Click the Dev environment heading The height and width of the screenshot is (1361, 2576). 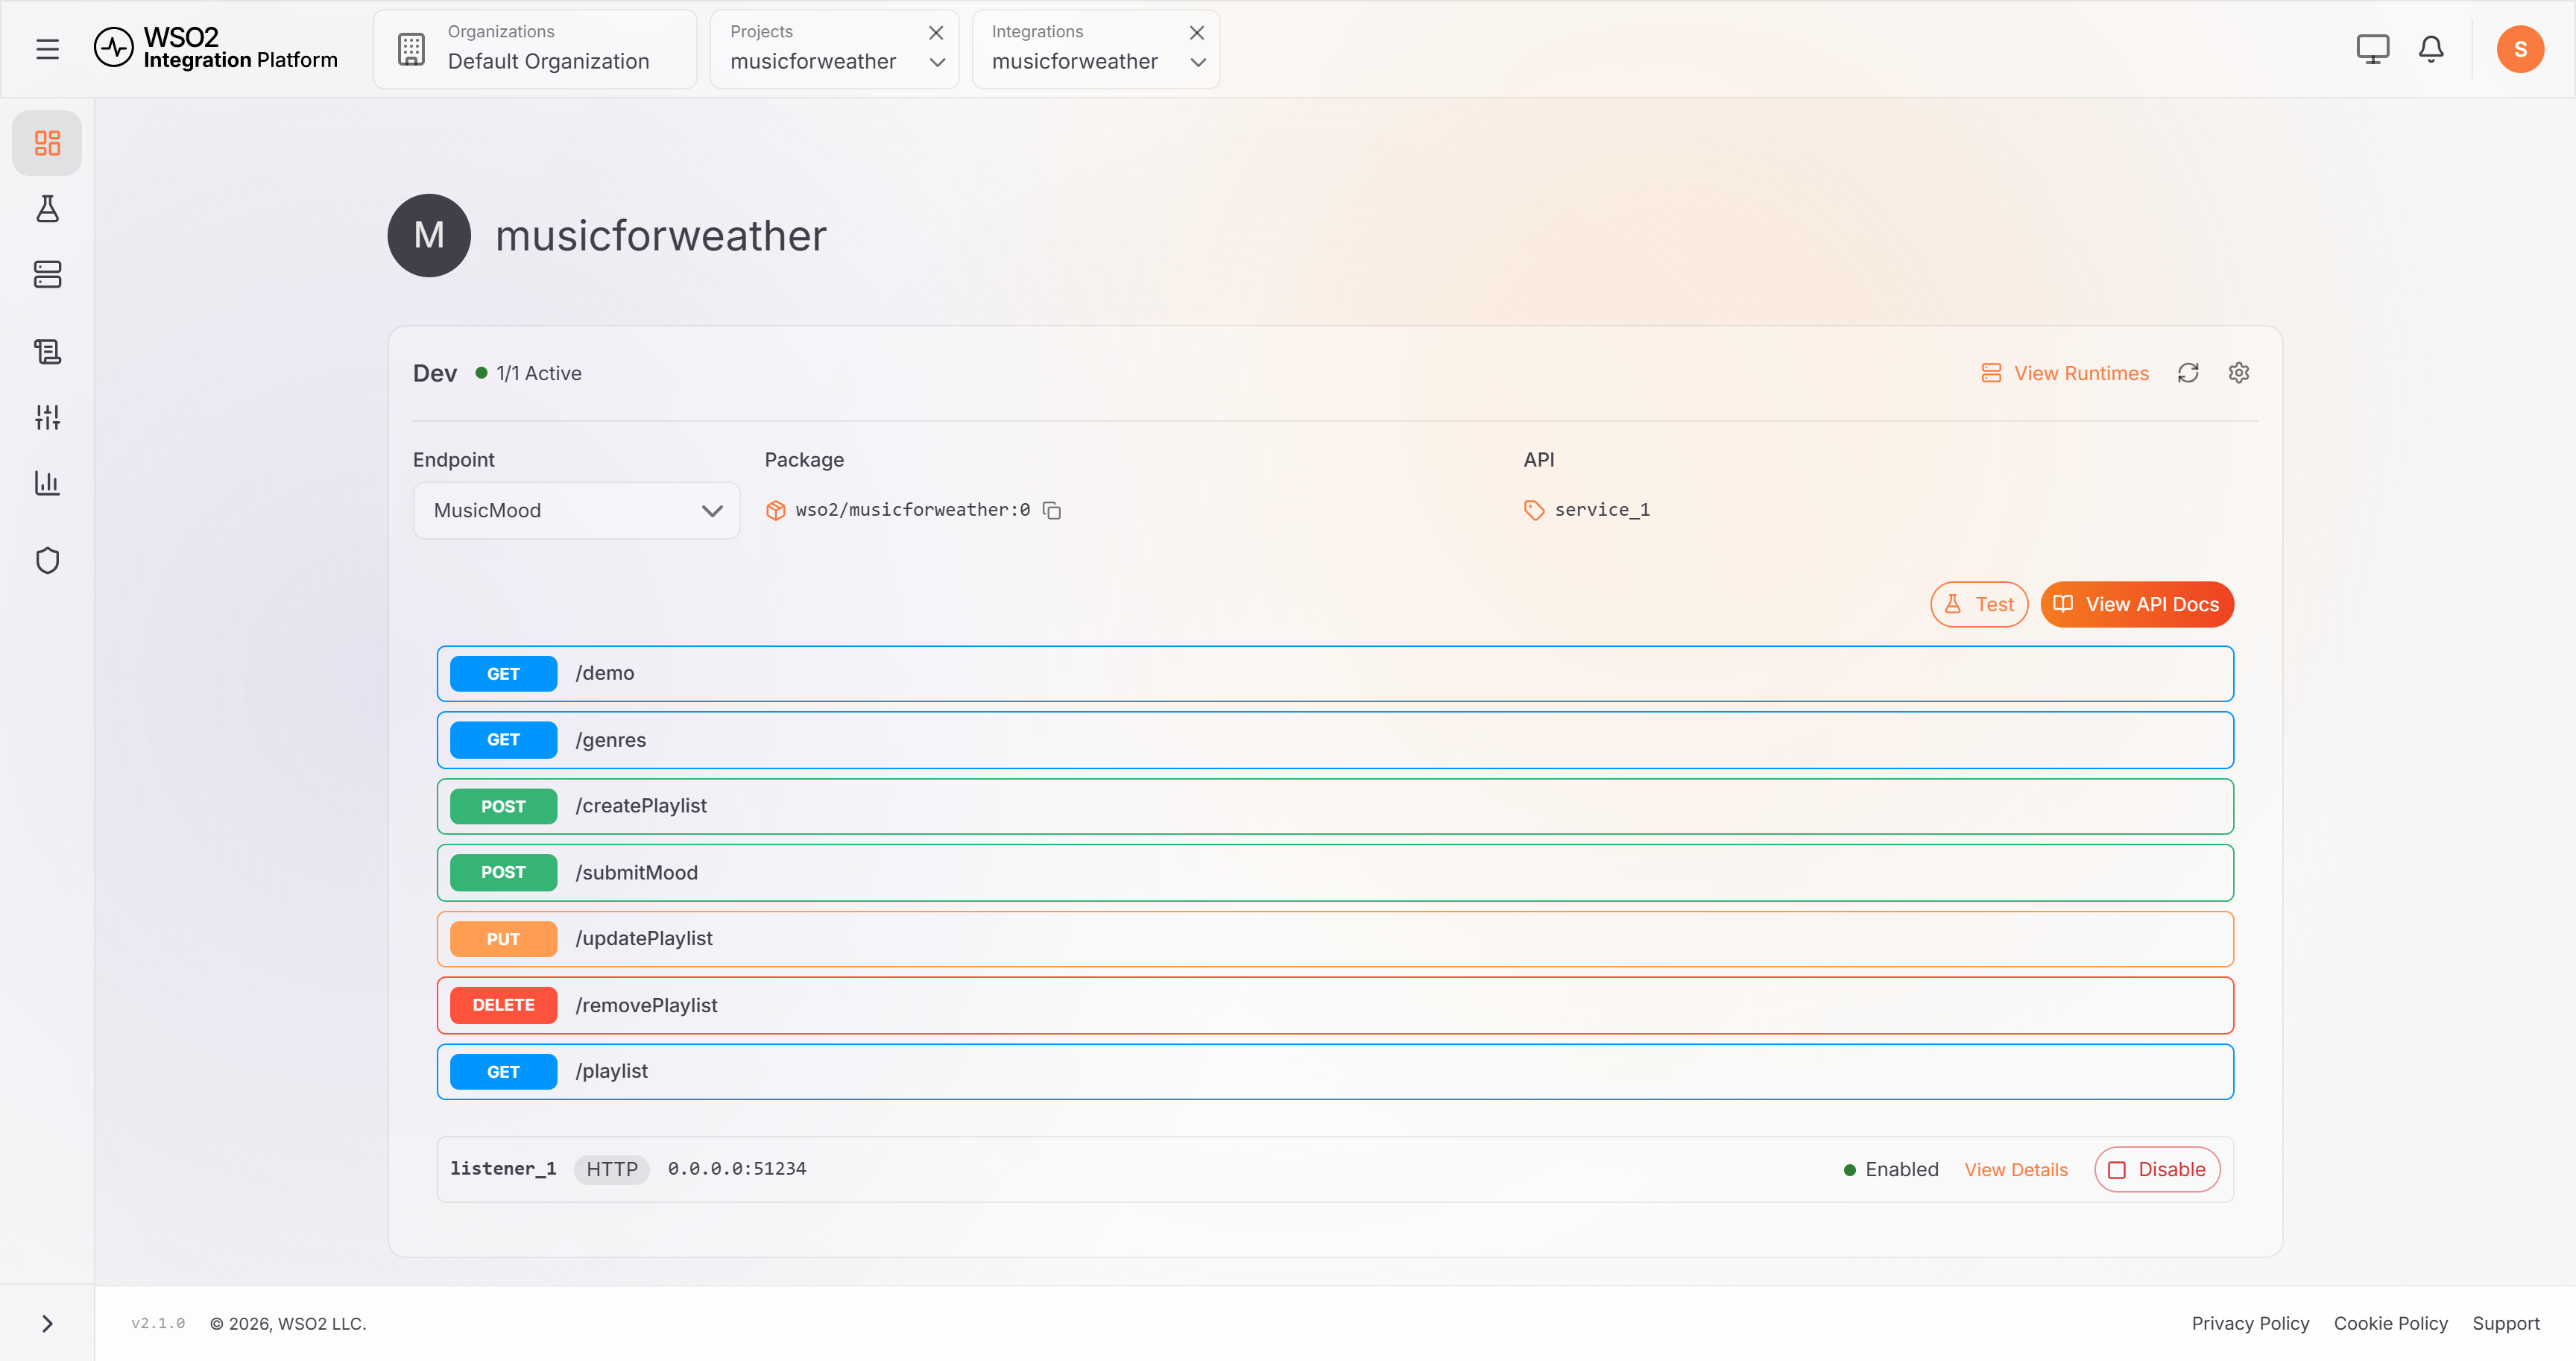point(435,373)
